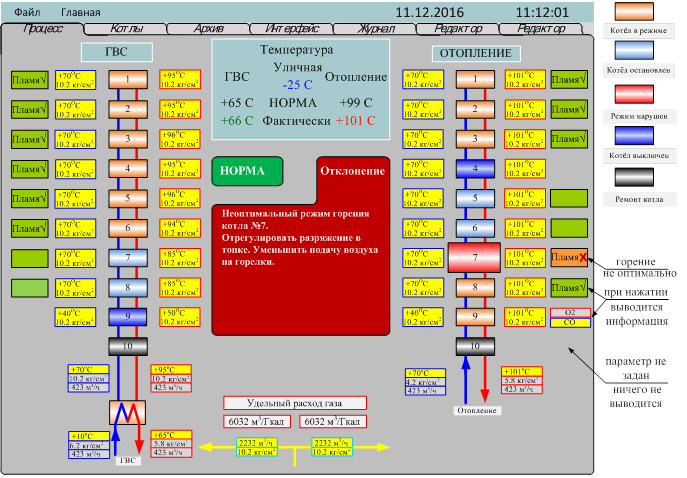Click the ГВС heat exchanger icon

click(128, 412)
